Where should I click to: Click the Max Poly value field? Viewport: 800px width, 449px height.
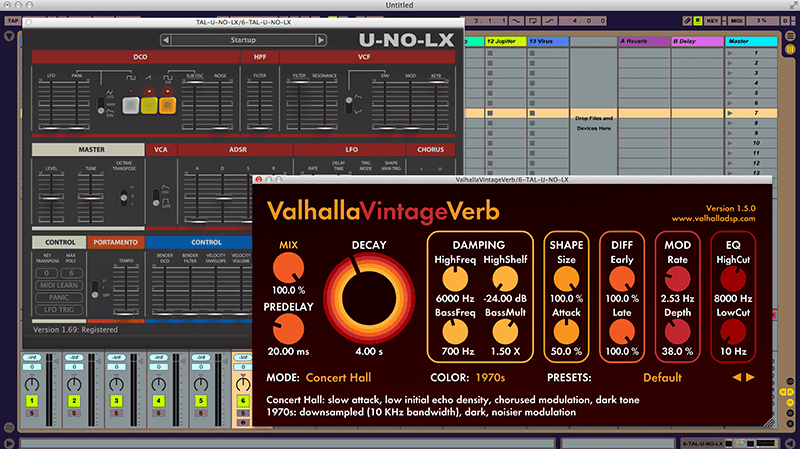tap(71, 273)
